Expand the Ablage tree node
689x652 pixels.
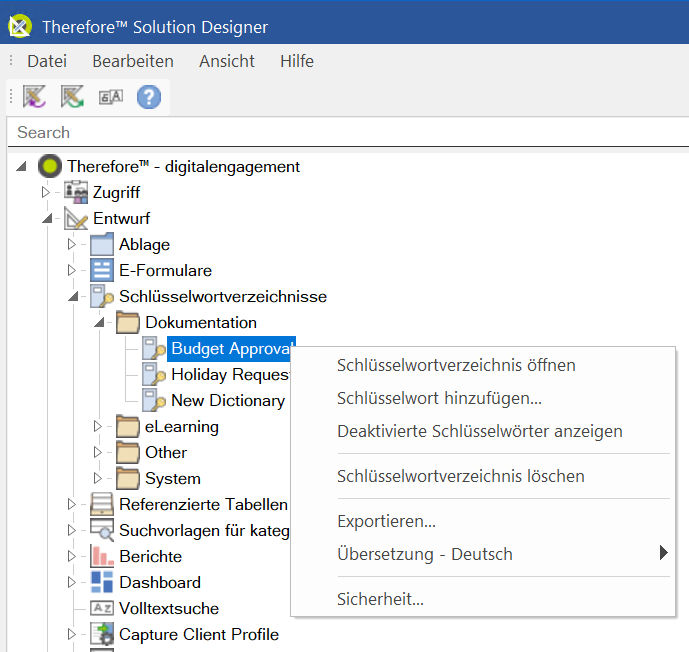click(72, 244)
